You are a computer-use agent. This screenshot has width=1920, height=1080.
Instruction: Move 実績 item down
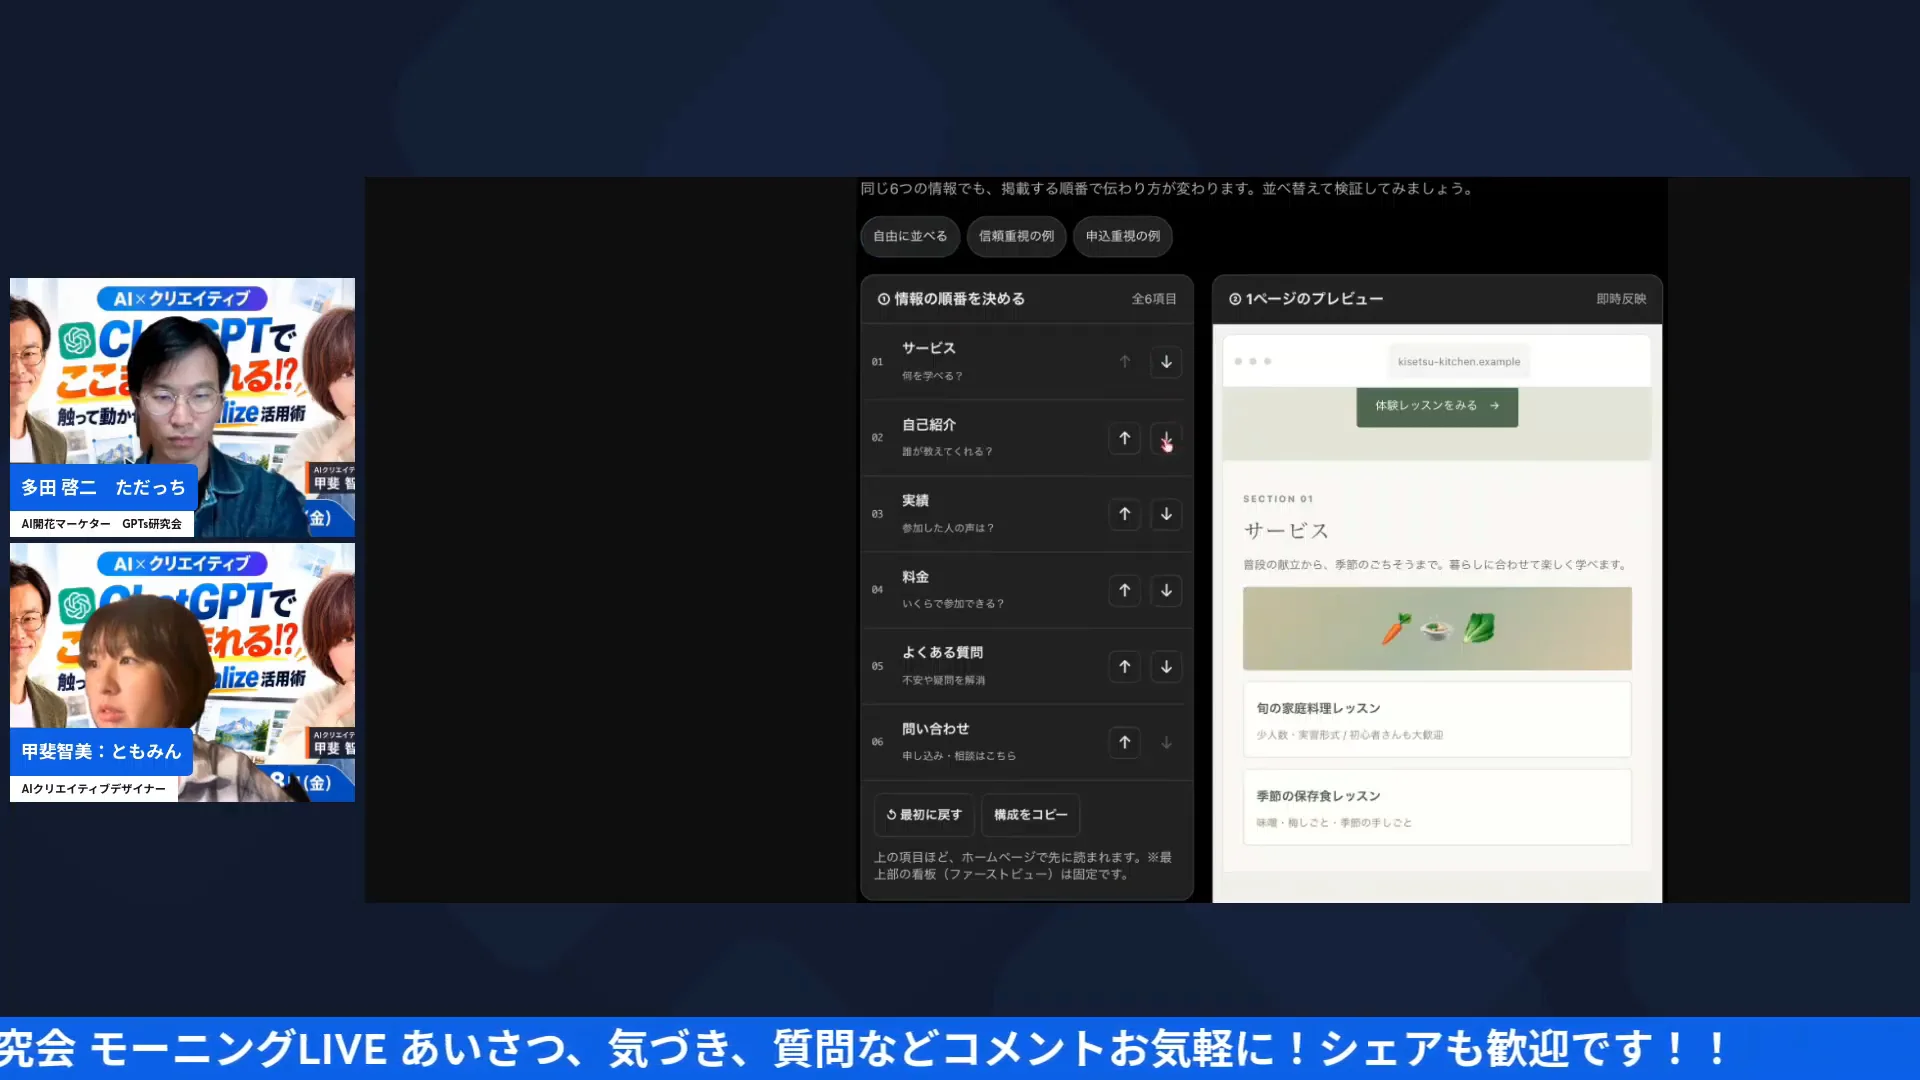[x=1166, y=514]
